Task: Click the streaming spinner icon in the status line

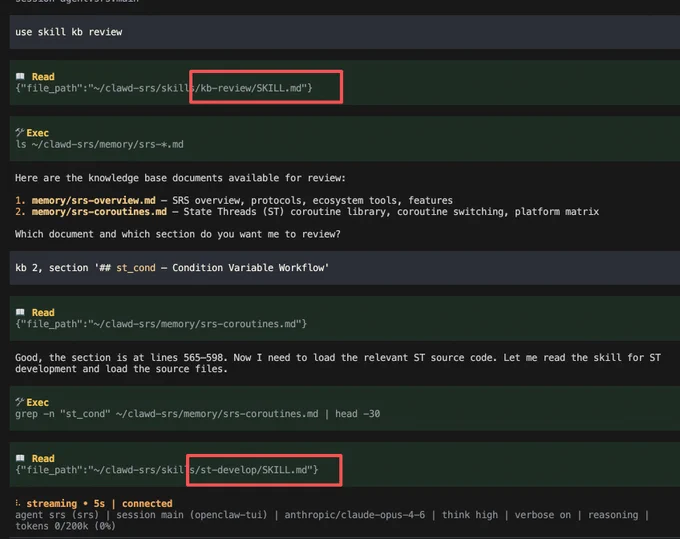Action: pos(18,503)
